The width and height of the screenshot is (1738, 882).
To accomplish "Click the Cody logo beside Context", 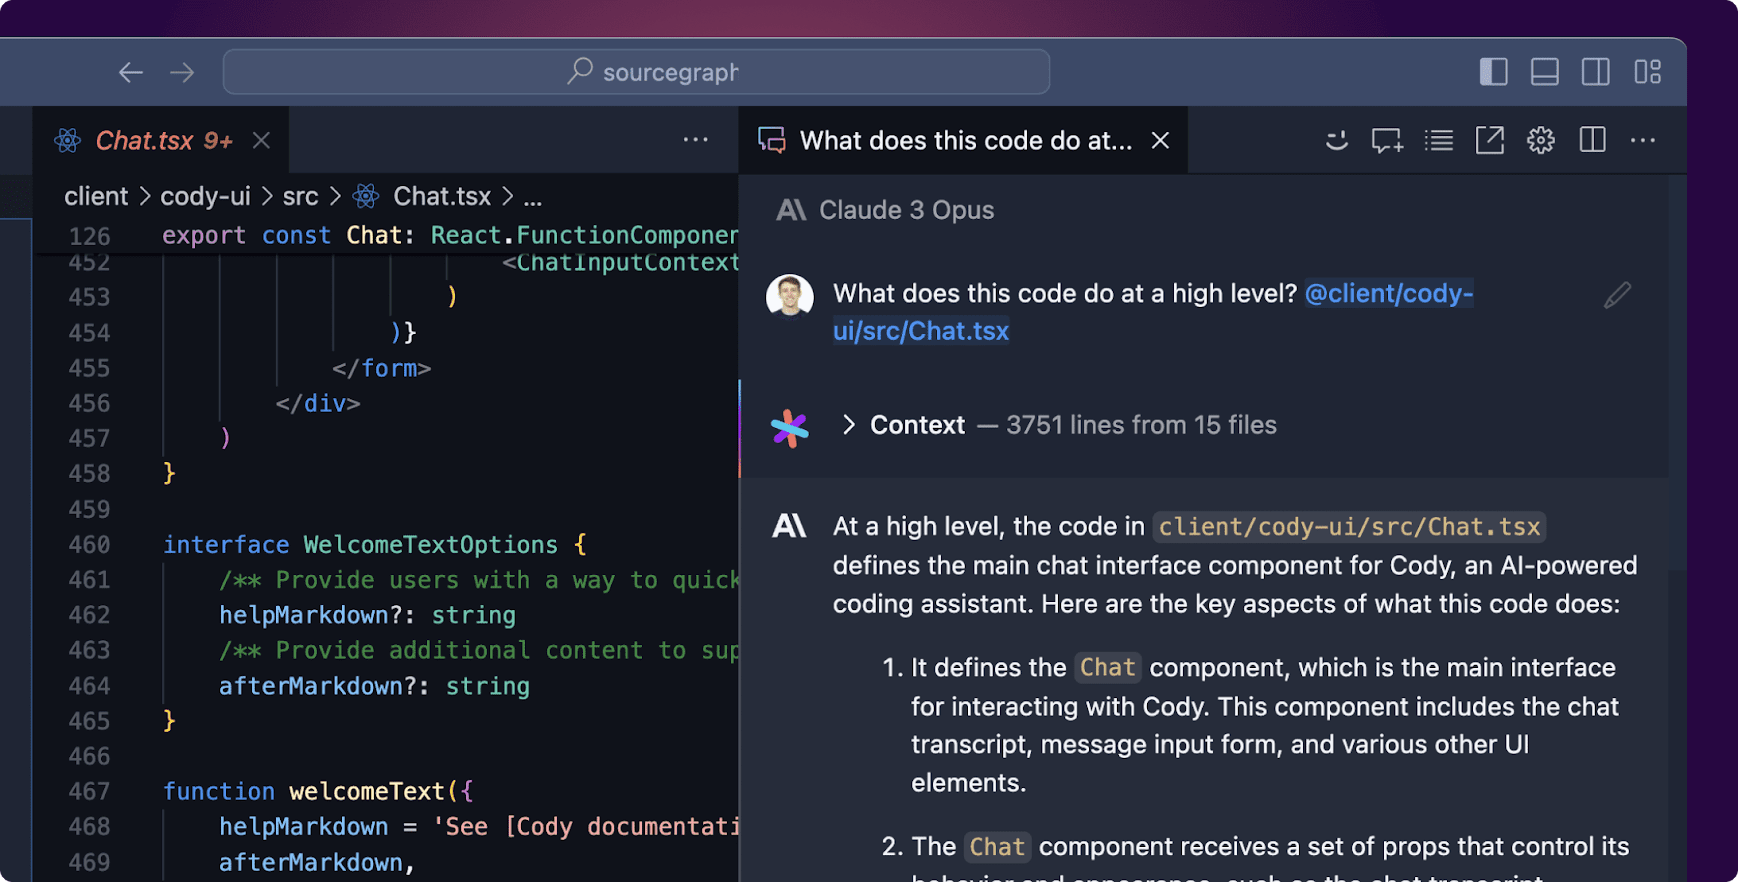I will coord(790,428).
